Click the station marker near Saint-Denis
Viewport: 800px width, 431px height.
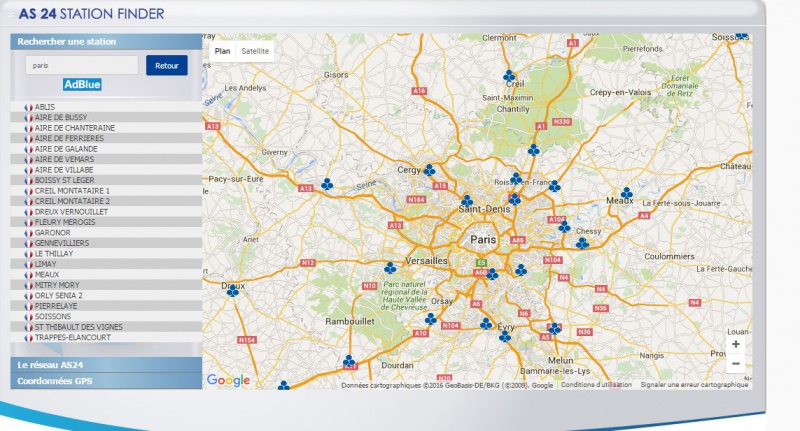[466, 200]
